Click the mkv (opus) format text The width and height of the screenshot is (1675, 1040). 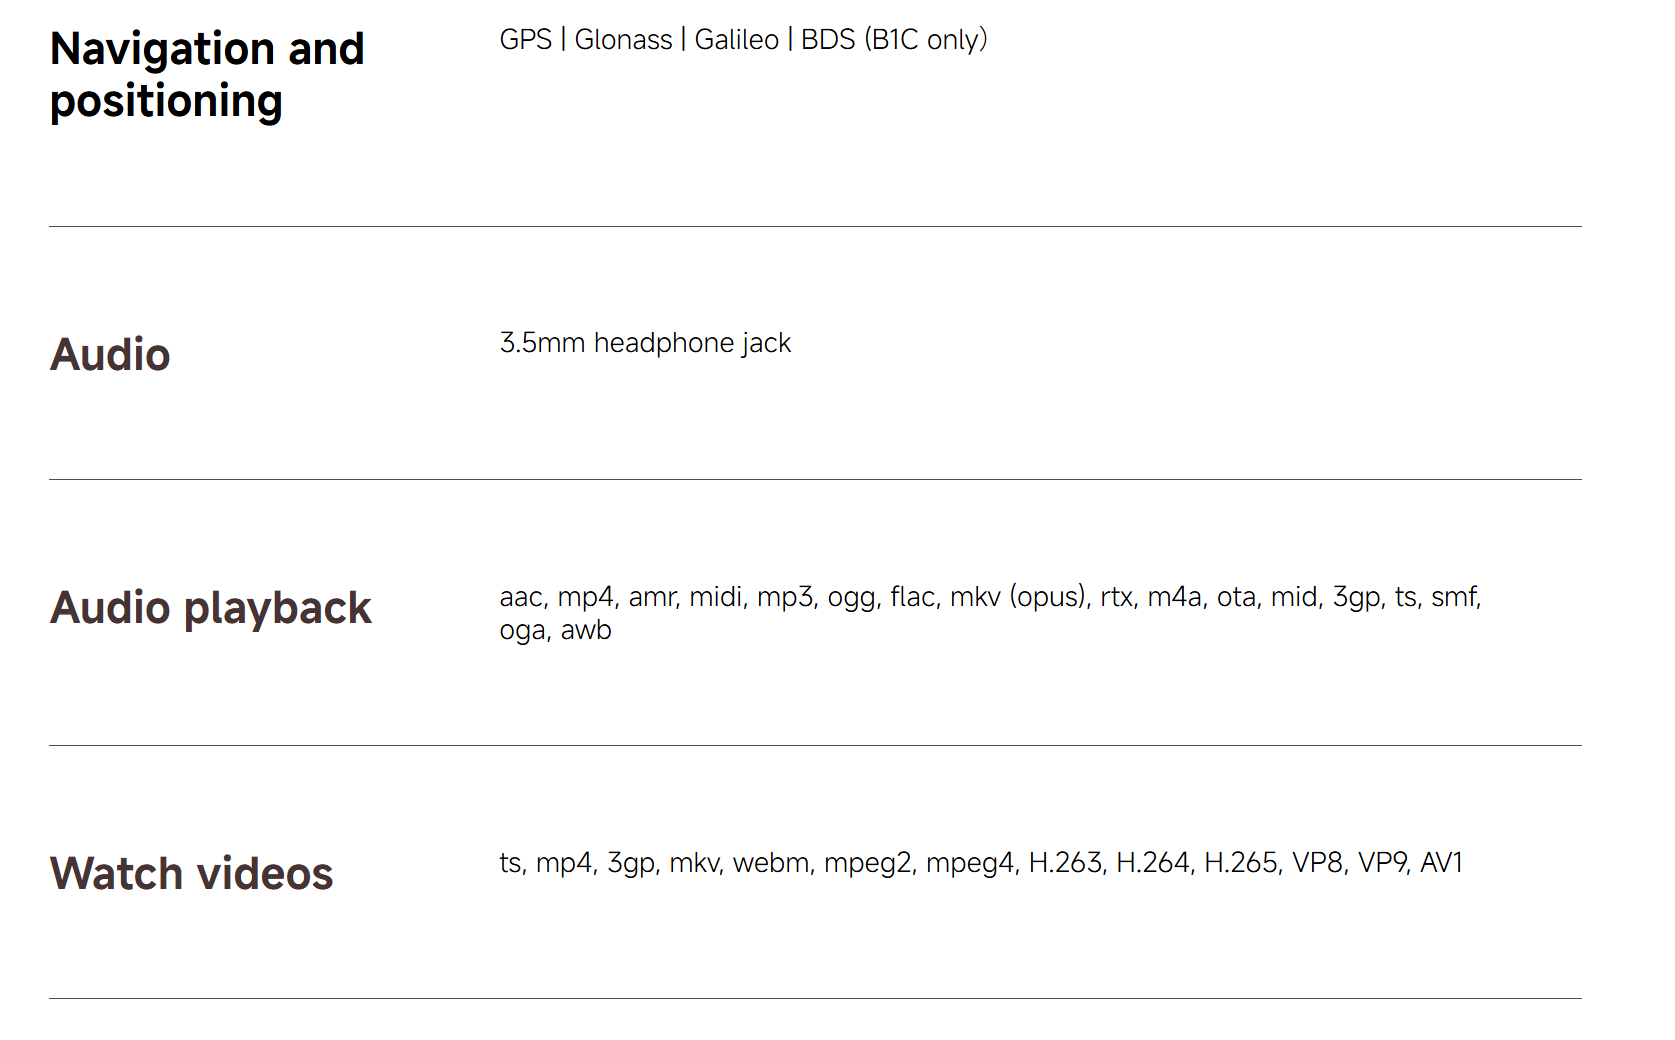point(1017,597)
